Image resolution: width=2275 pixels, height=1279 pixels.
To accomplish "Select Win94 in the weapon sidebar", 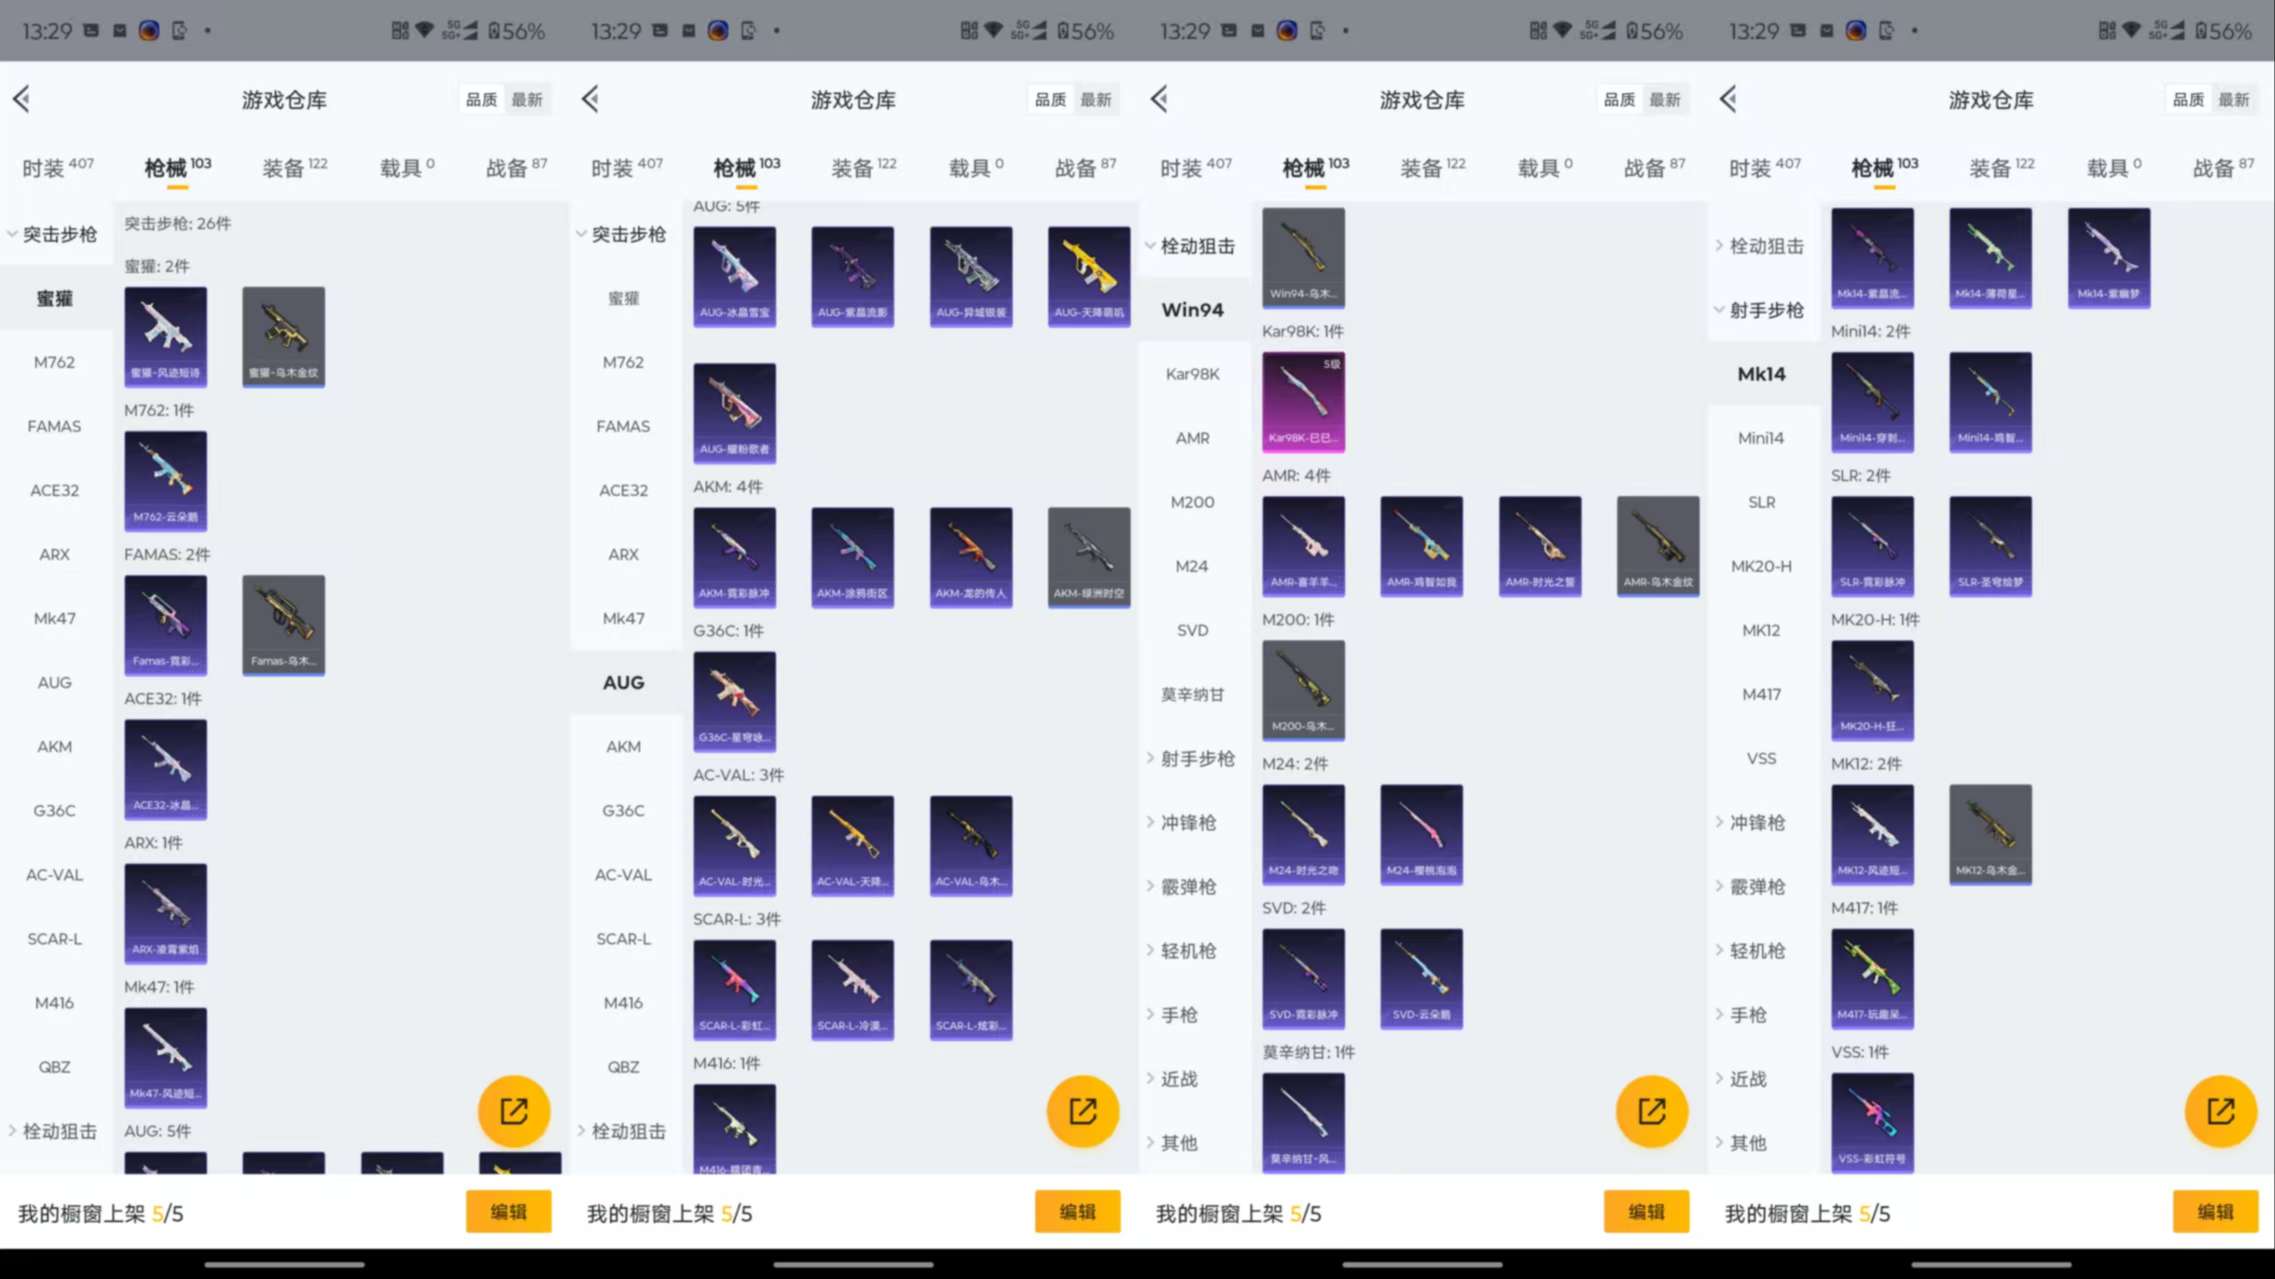I will point(1192,310).
